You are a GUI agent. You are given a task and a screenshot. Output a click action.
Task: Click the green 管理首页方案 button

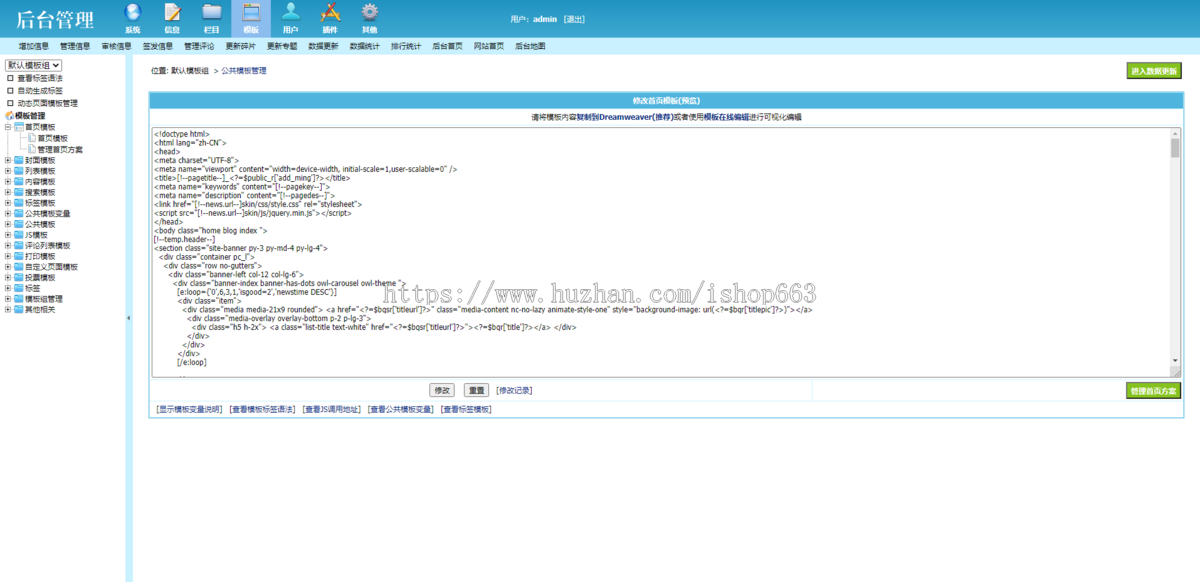[1153, 390]
